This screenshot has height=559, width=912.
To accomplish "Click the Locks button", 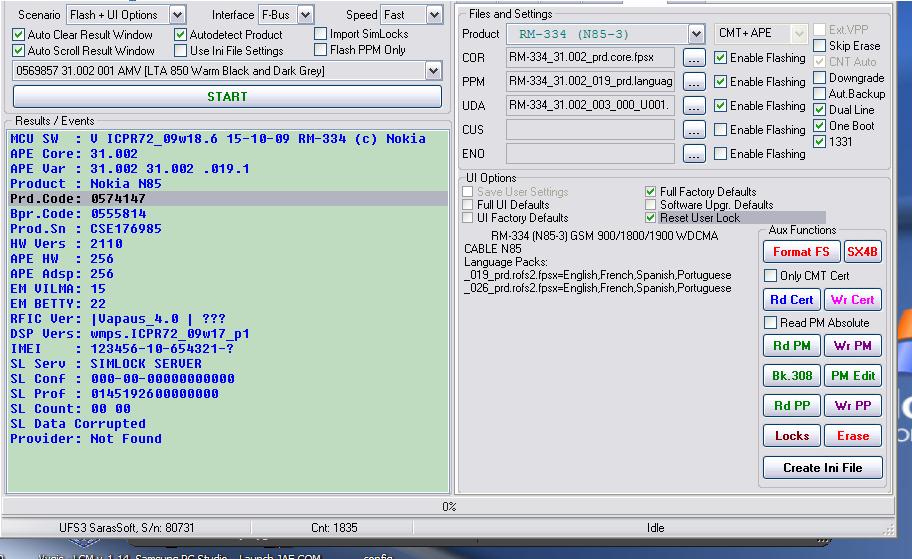I will click(792, 436).
